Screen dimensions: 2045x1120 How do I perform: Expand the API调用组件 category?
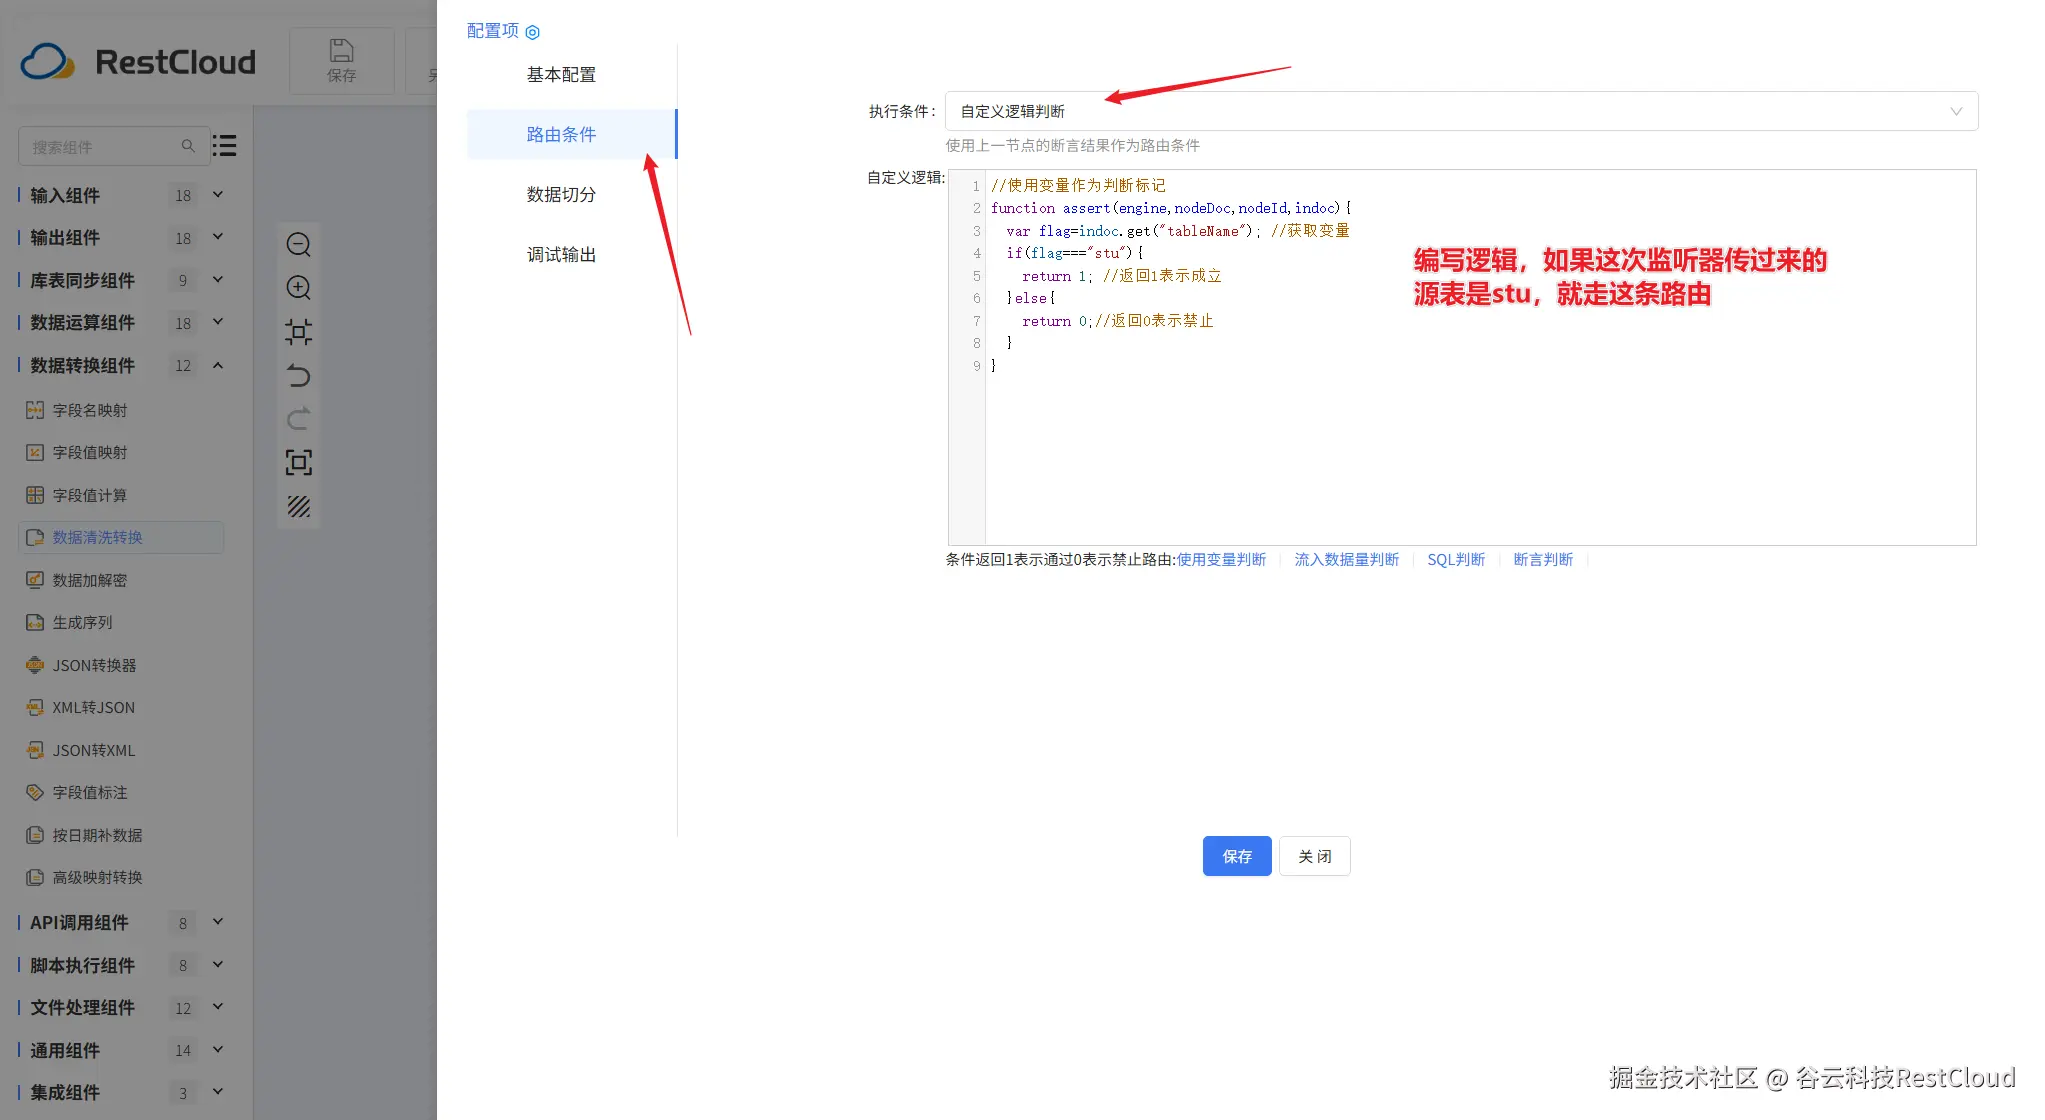pos(218,922)
